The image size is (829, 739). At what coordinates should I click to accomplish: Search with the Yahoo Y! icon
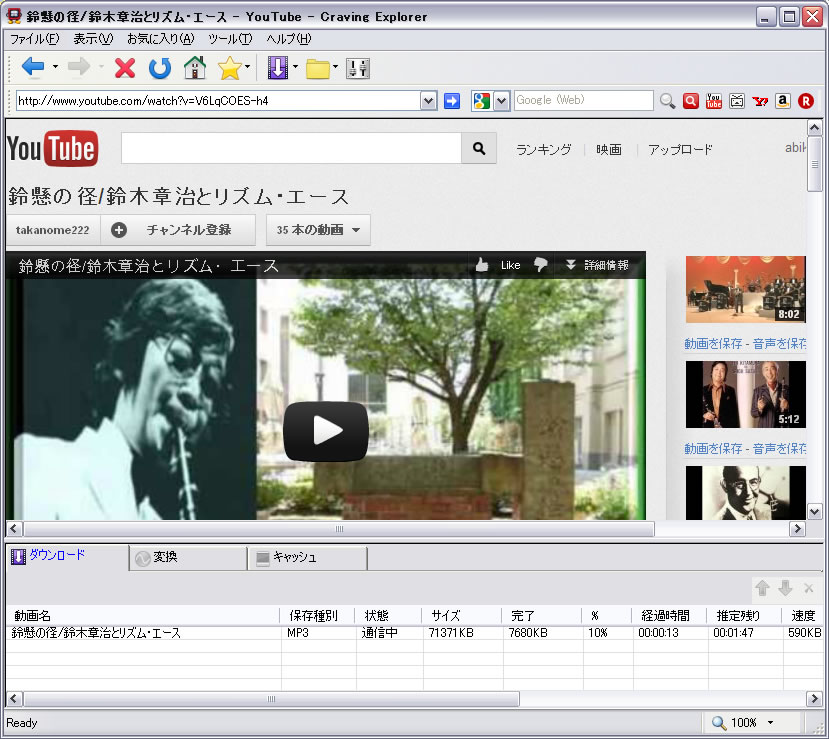click(x=760, y=100)
